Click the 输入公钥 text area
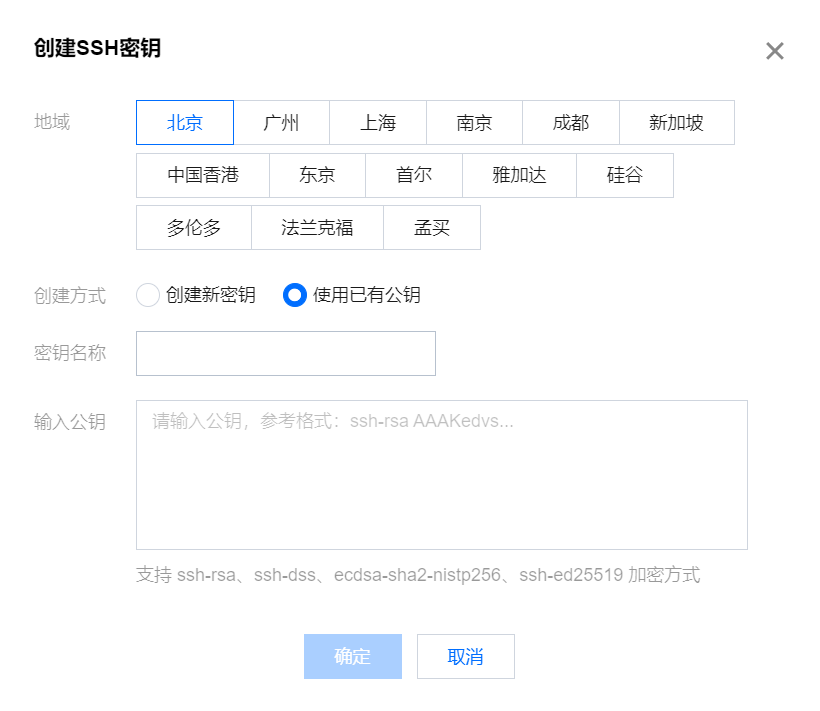 pyautogui.click(x=440, y=474)
